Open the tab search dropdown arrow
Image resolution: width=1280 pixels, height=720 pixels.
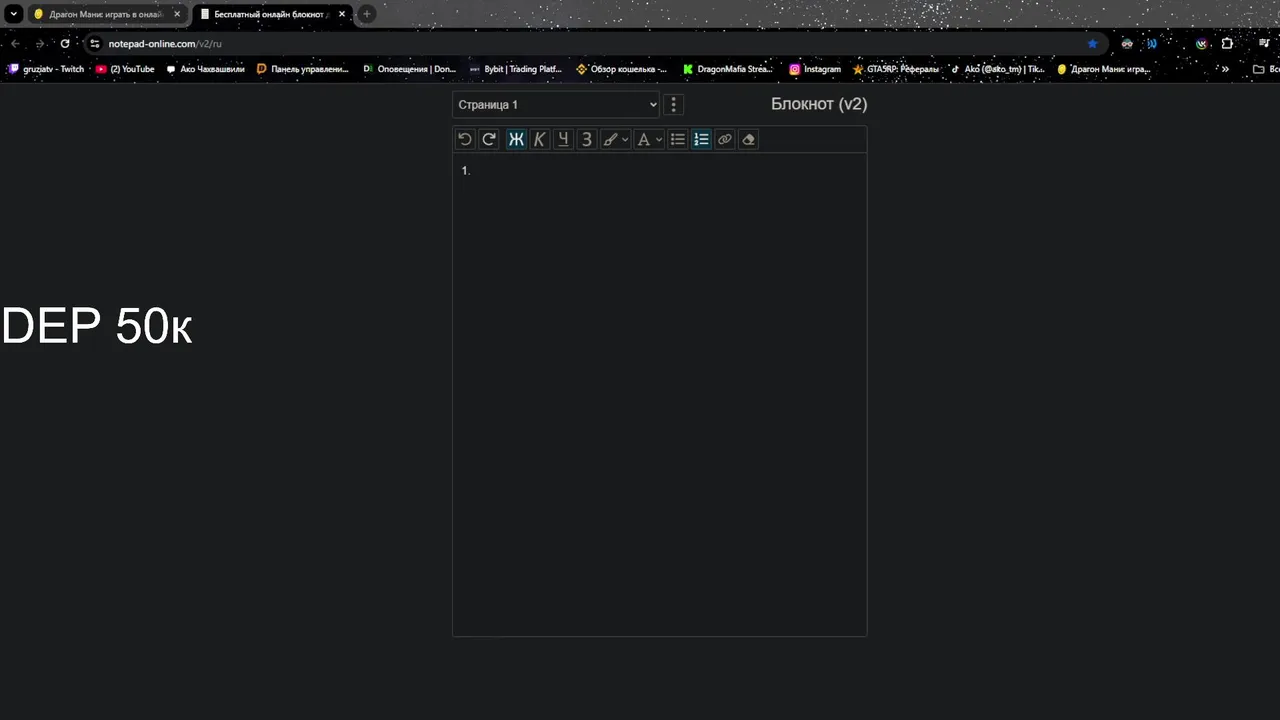point(14,14)
